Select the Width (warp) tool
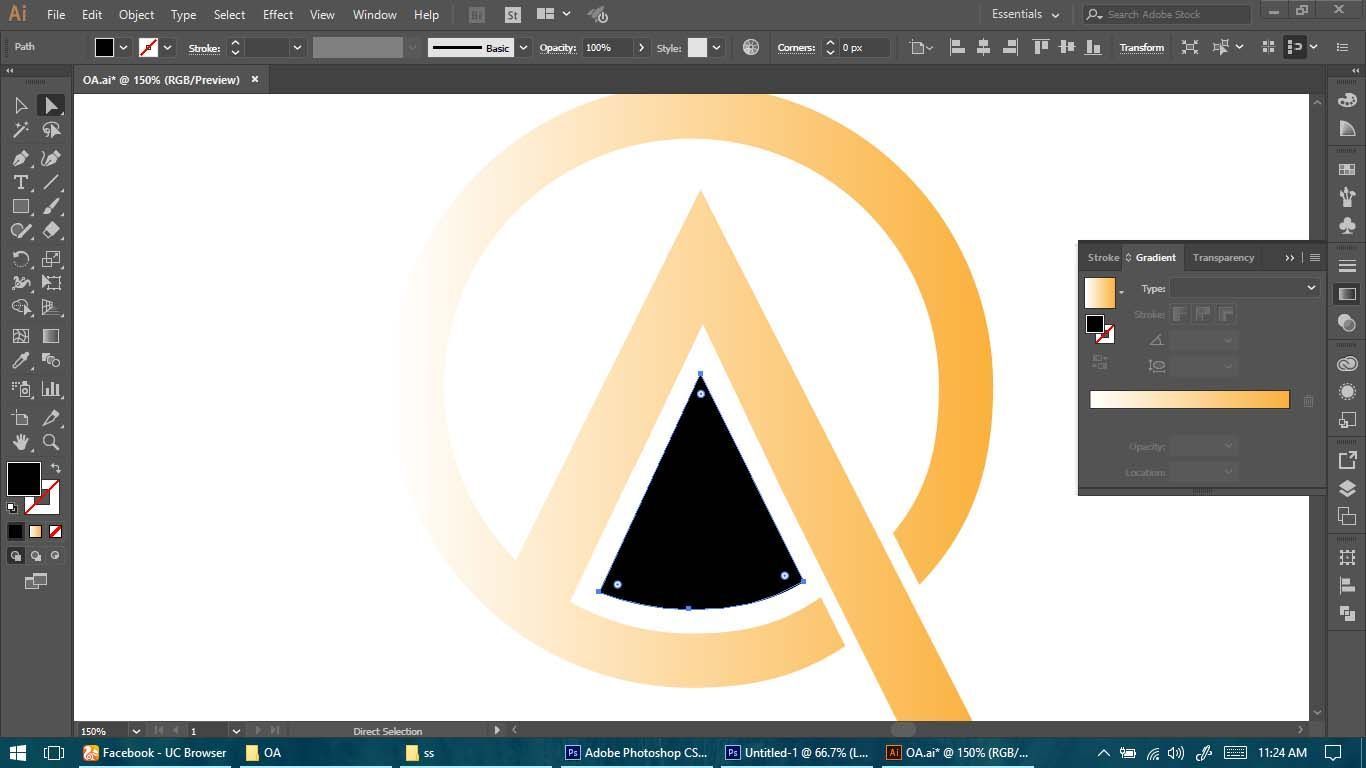 [x=20, y=283]
